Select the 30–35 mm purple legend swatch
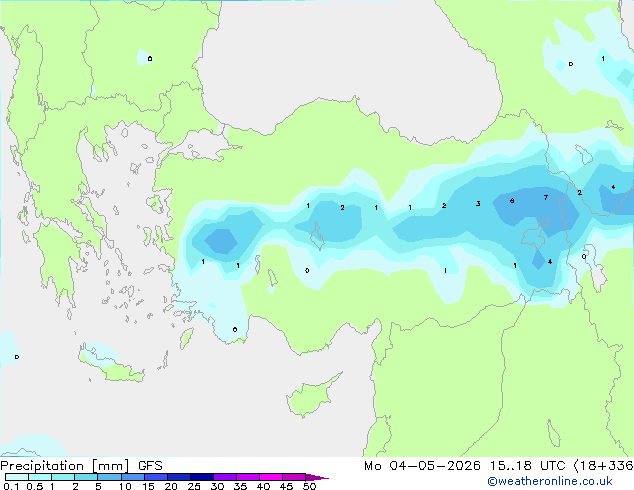The width and height of the screenshot is (634, 490). (x=224, y=477)
